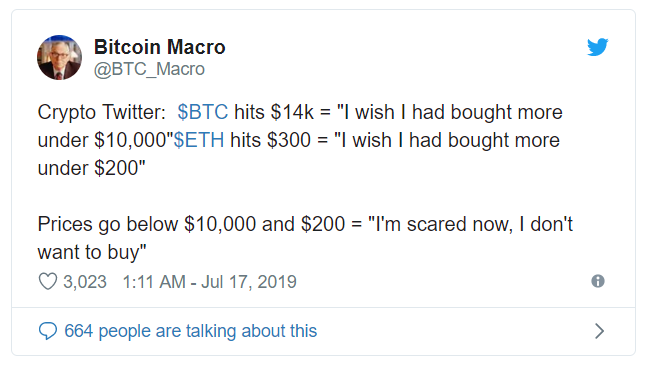646x366 pixels.
Task: Click the paragraph beginning Prices go below
Action: (305, 238)
